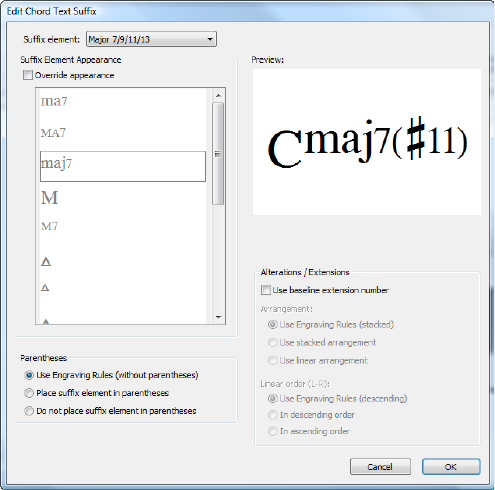Viewport: 495px width, 490px height.
Task: Select the maj7 suffix appearance
Action: (123, 166)
